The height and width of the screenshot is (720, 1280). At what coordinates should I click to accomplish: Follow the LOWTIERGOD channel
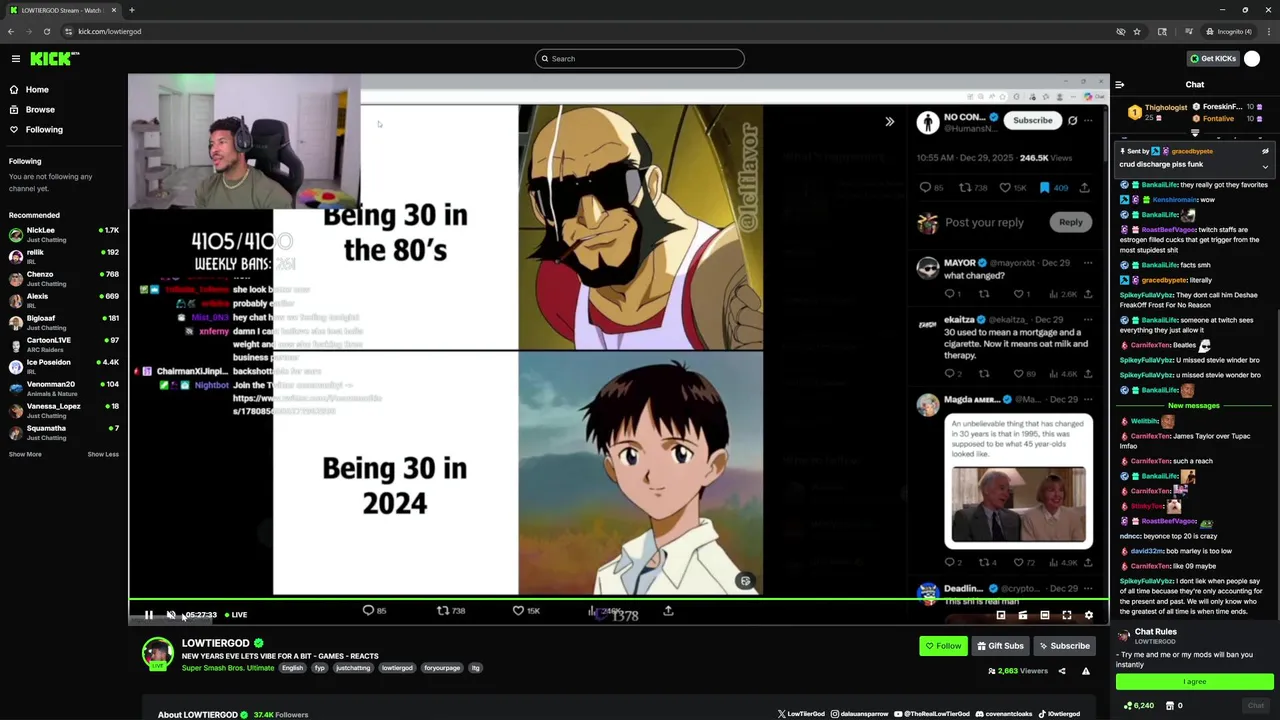[943, 646]
